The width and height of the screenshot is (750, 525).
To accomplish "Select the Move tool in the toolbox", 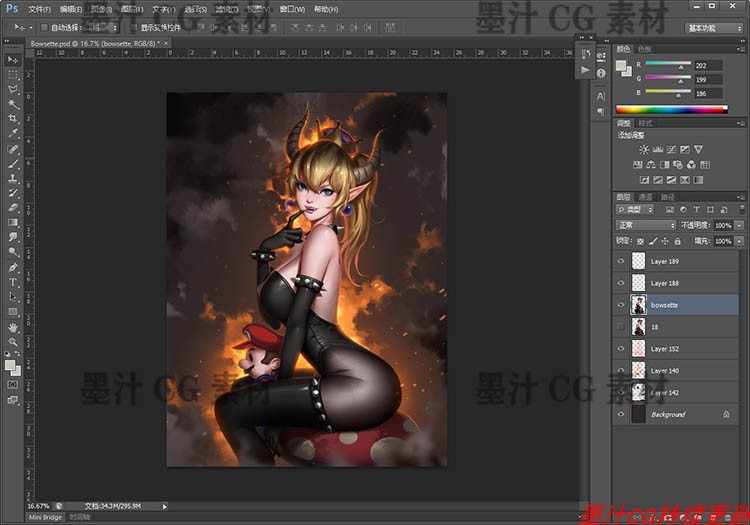I will click(x=12, y=59).
